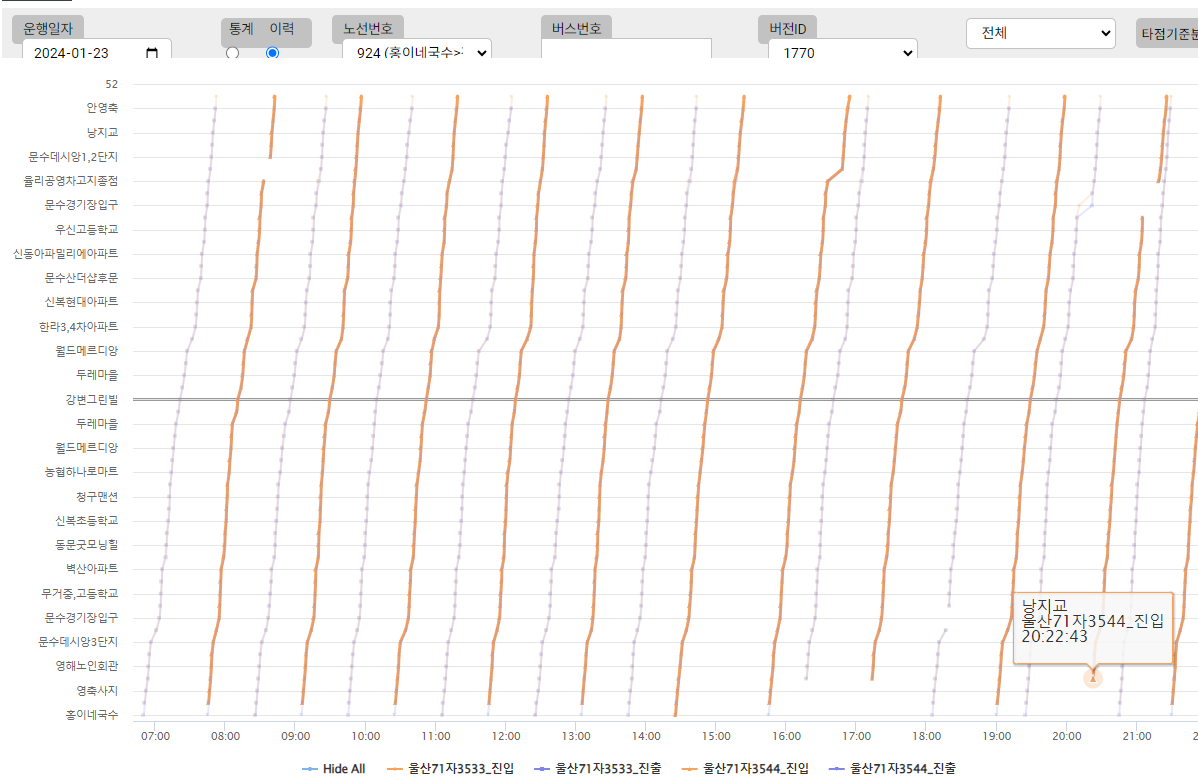Click into the 버스번호 input field
Screen dimensions: 1198x776
626,50
